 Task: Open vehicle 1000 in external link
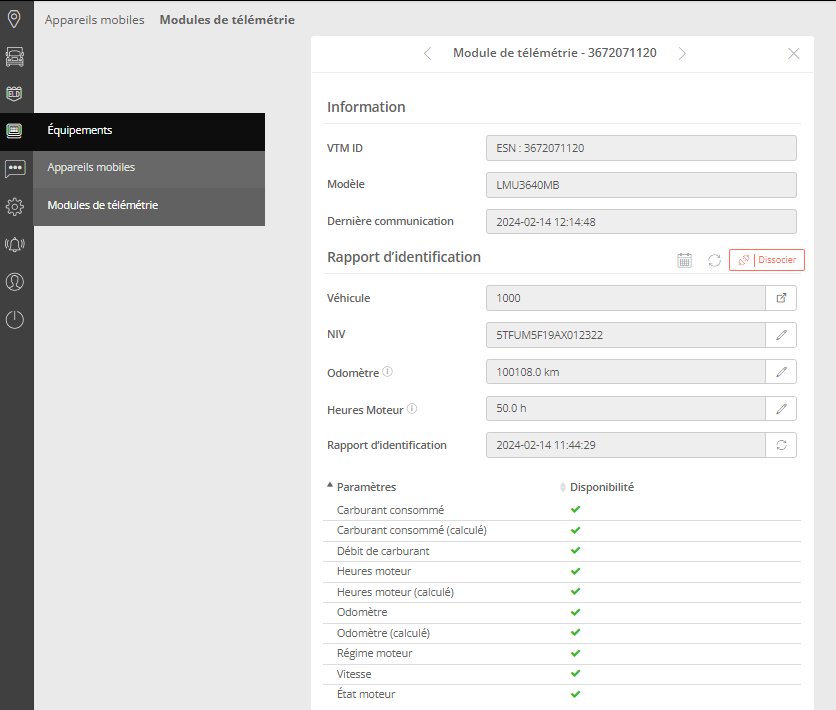(781, 298)
